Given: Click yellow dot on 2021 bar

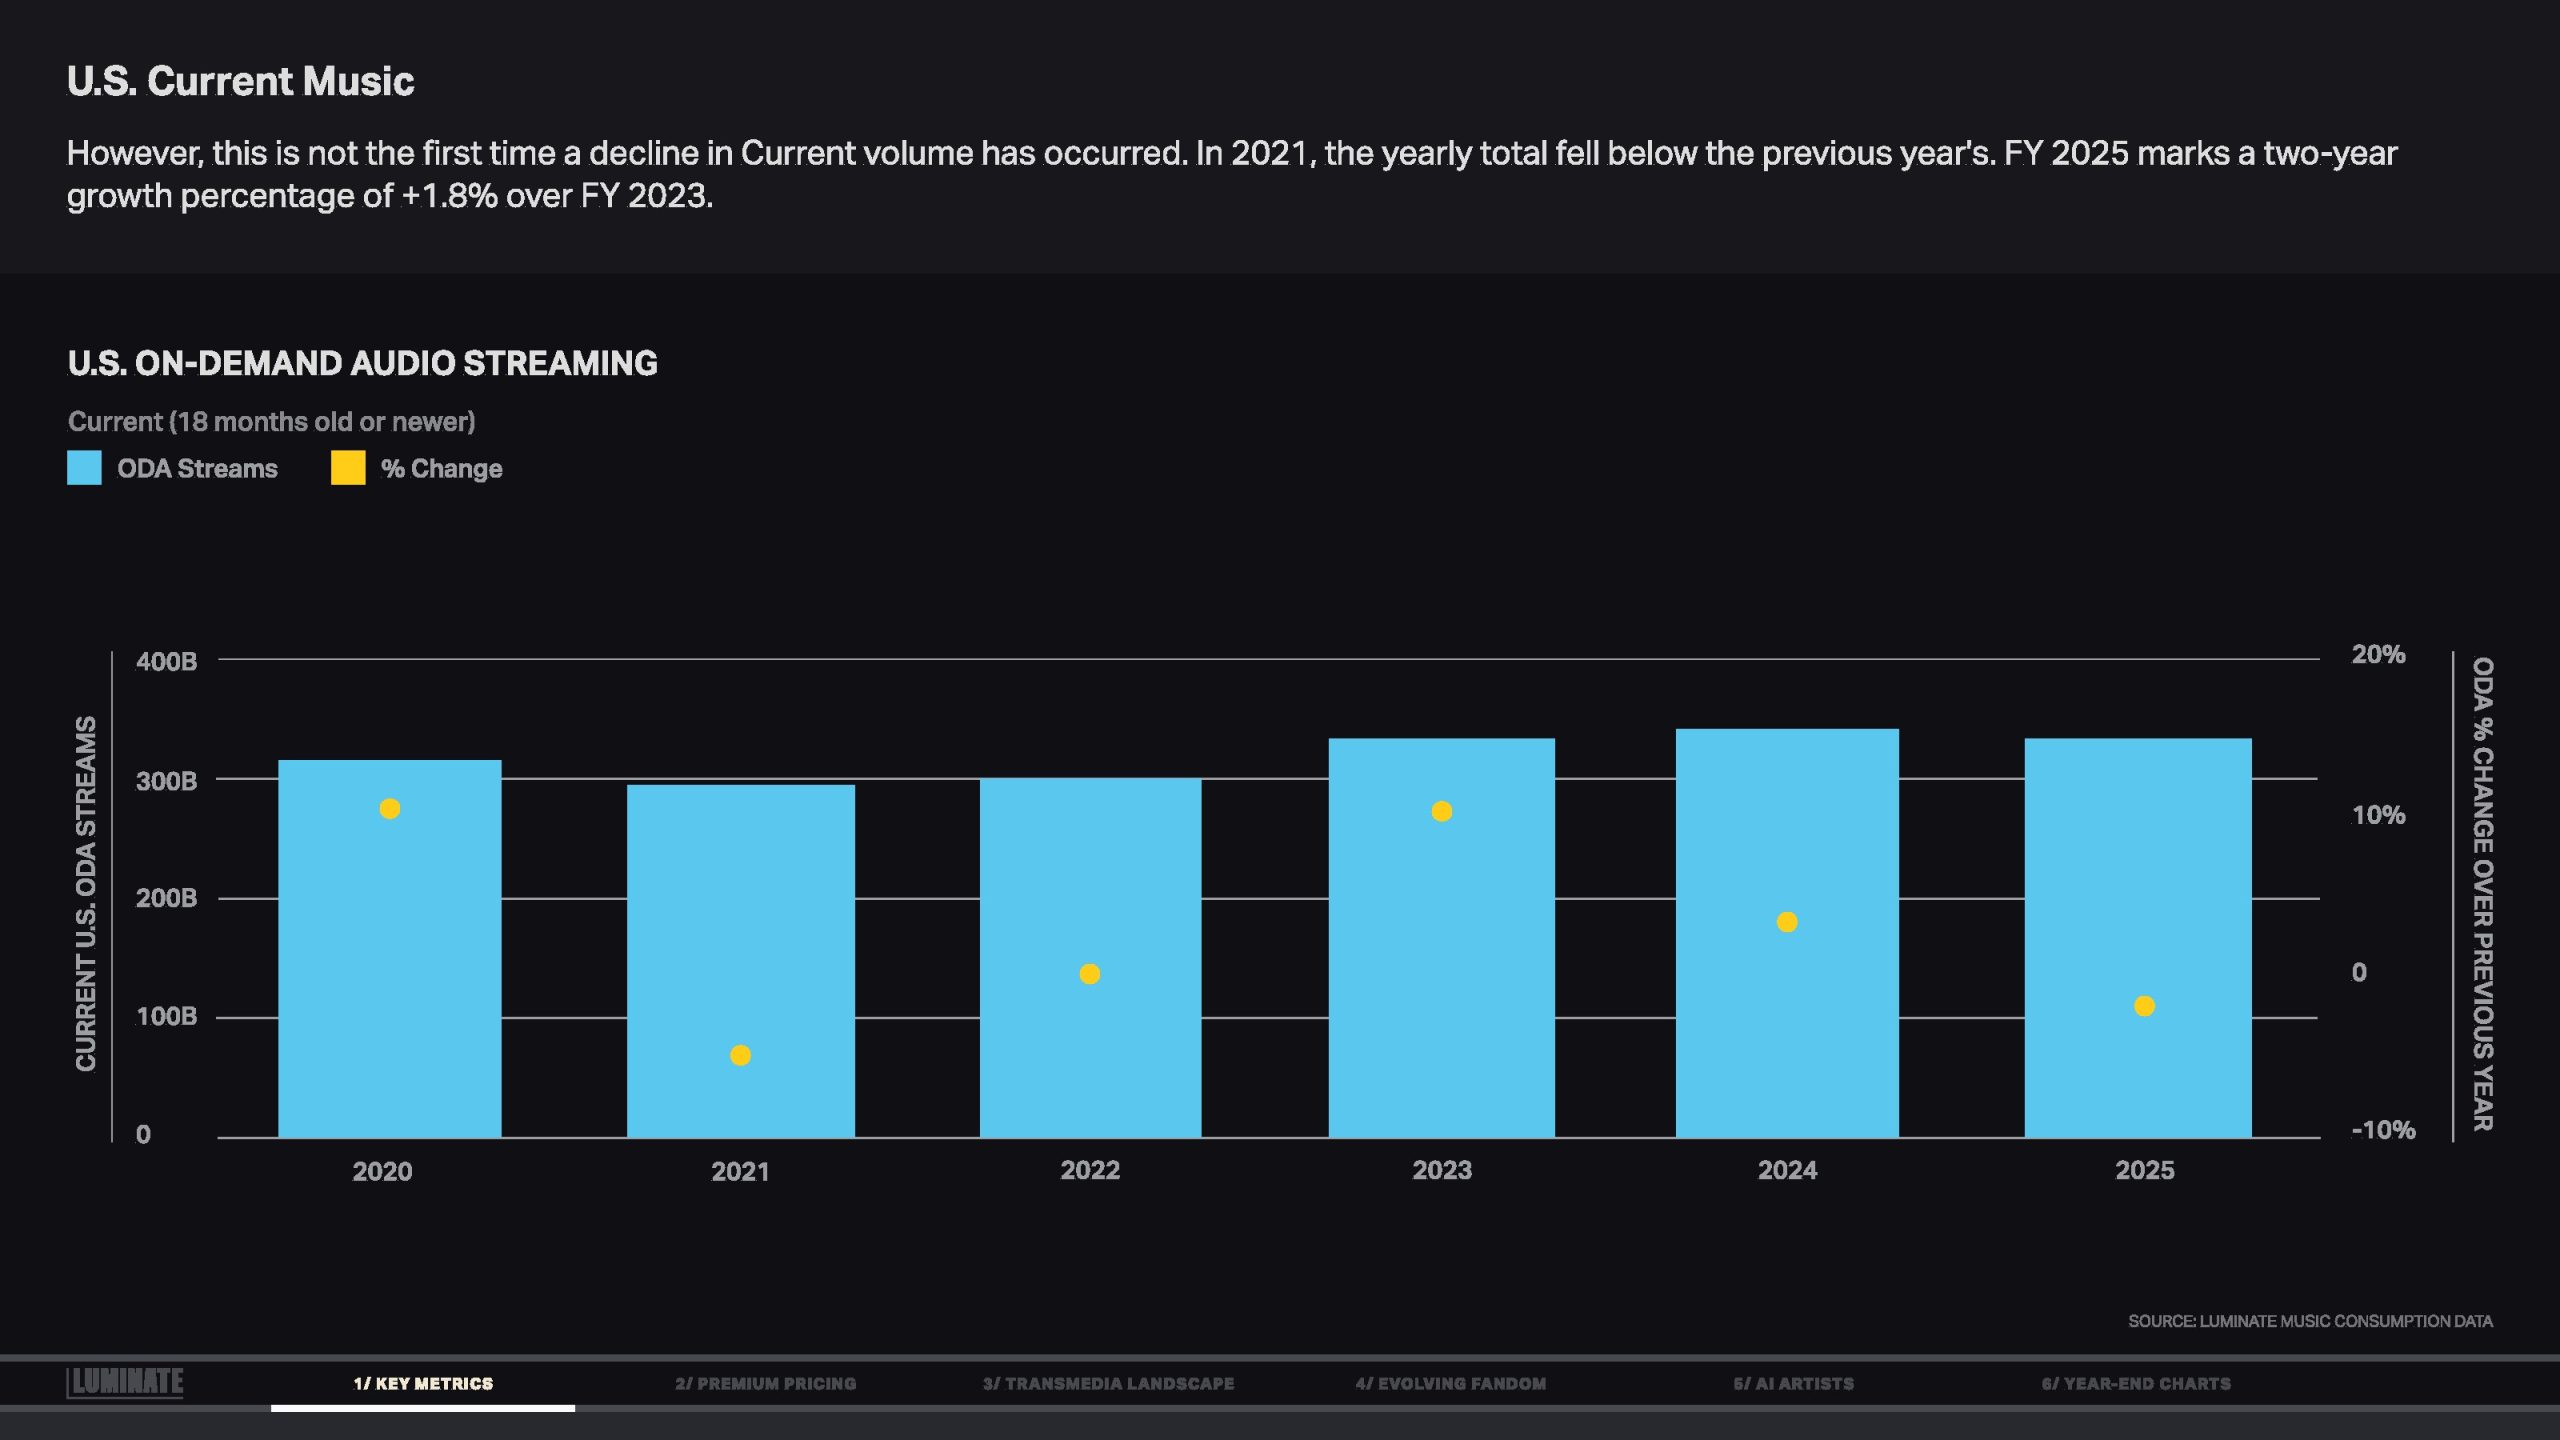Looking at the screenshot, I should [x=740, y=1055].
